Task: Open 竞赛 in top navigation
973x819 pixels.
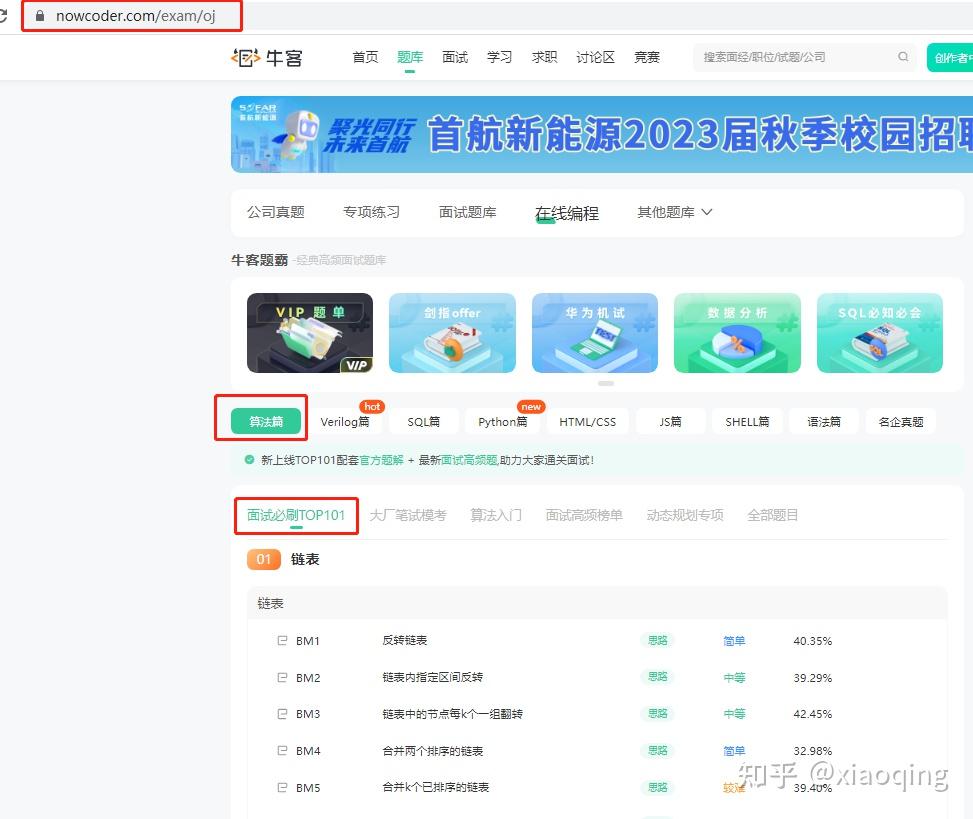Action: pyautogui.click(x=647, y=57)
